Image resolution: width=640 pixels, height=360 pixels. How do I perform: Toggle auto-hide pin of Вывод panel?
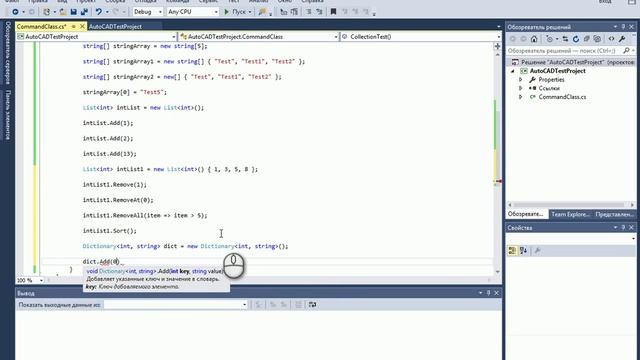[488, 293]
